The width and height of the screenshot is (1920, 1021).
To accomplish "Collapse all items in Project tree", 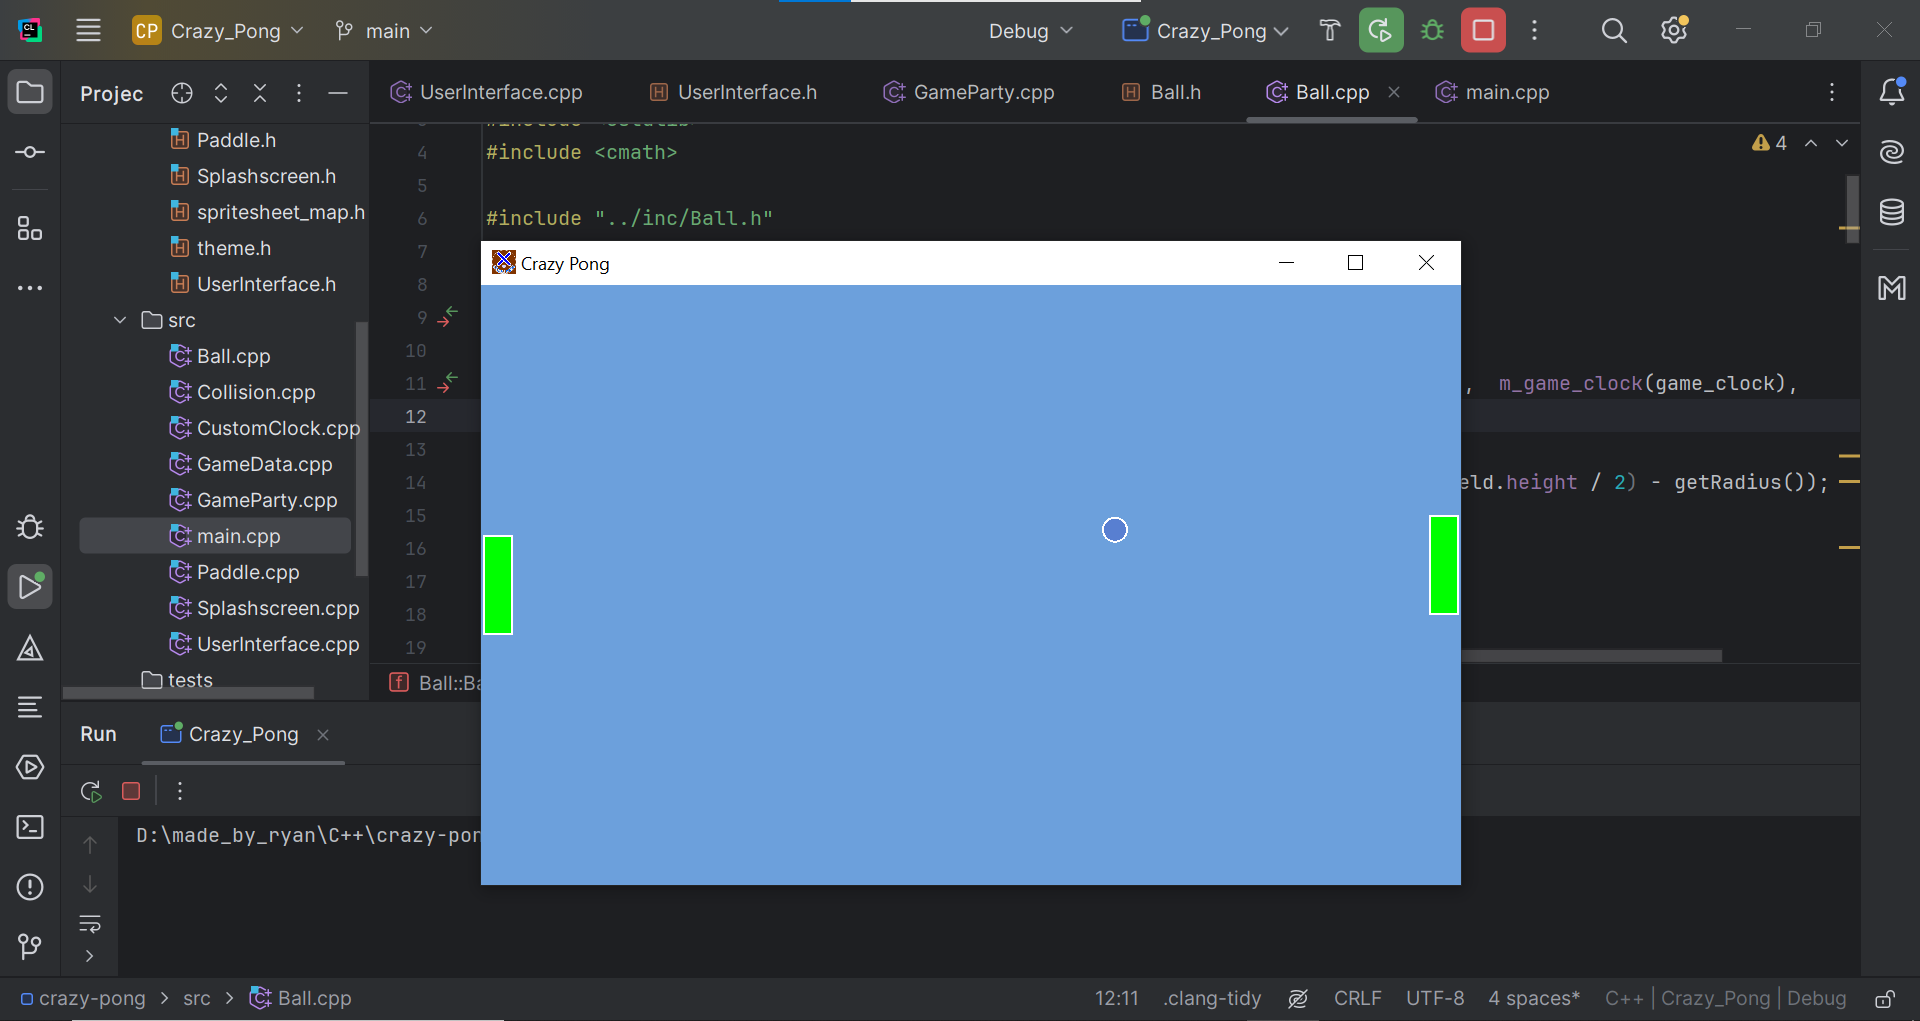I will (260, 93).
